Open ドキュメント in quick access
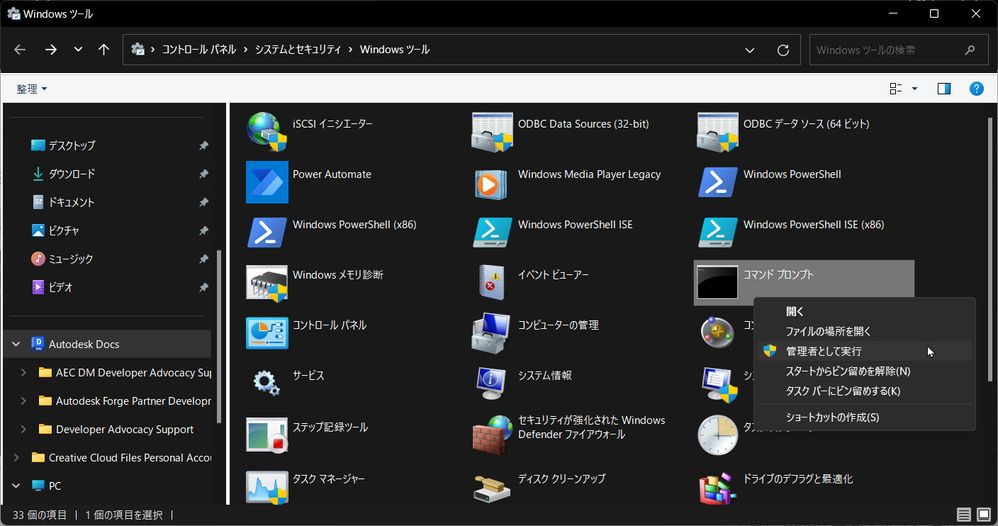The height and width of the screenshot is (526, 998). coord(71,203)
